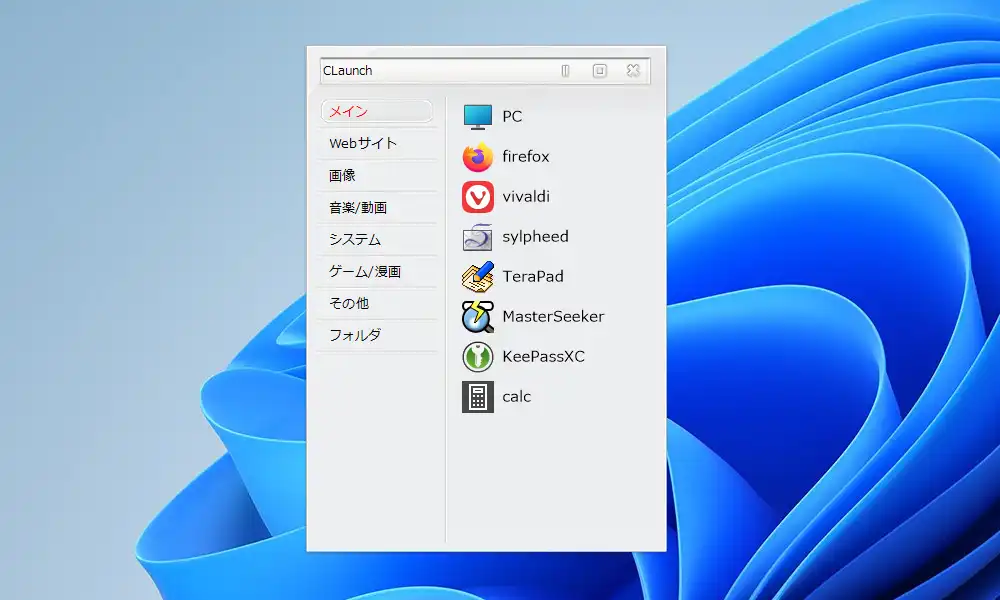Switch to the フォルダ tab

tap(377, 335)
